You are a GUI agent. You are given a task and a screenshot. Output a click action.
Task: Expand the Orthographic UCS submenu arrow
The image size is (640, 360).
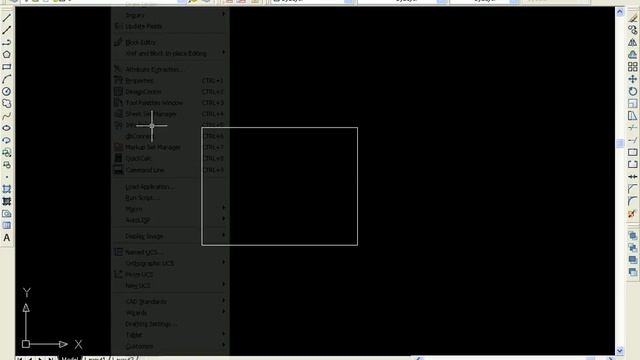(223, 262)
